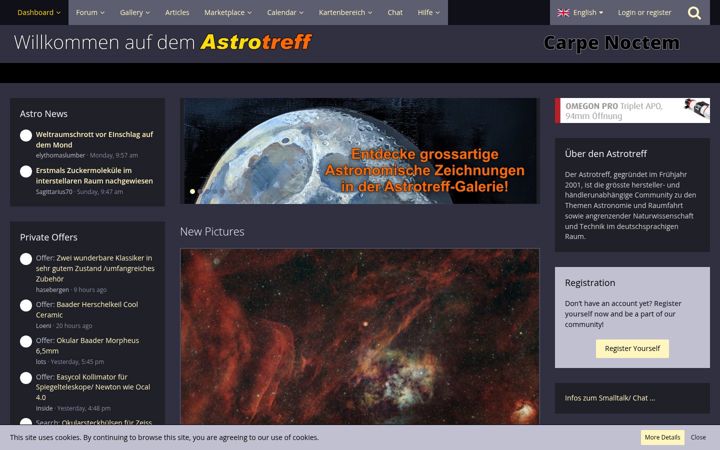Click username elythomaslumber
This screenshot has height=450, width=720.
[60, 155]
